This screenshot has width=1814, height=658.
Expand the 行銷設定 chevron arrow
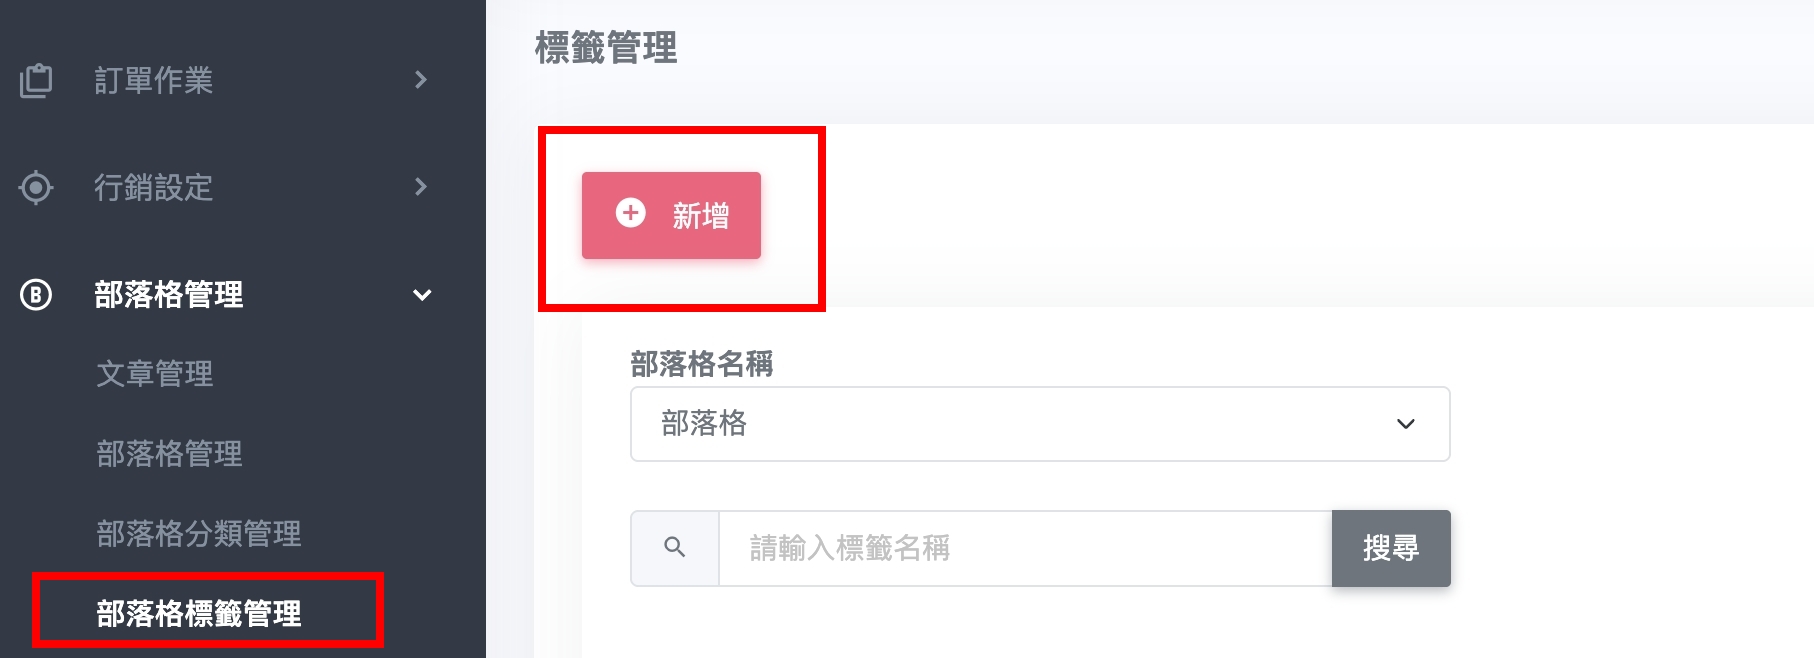click(x=421, y=187)
